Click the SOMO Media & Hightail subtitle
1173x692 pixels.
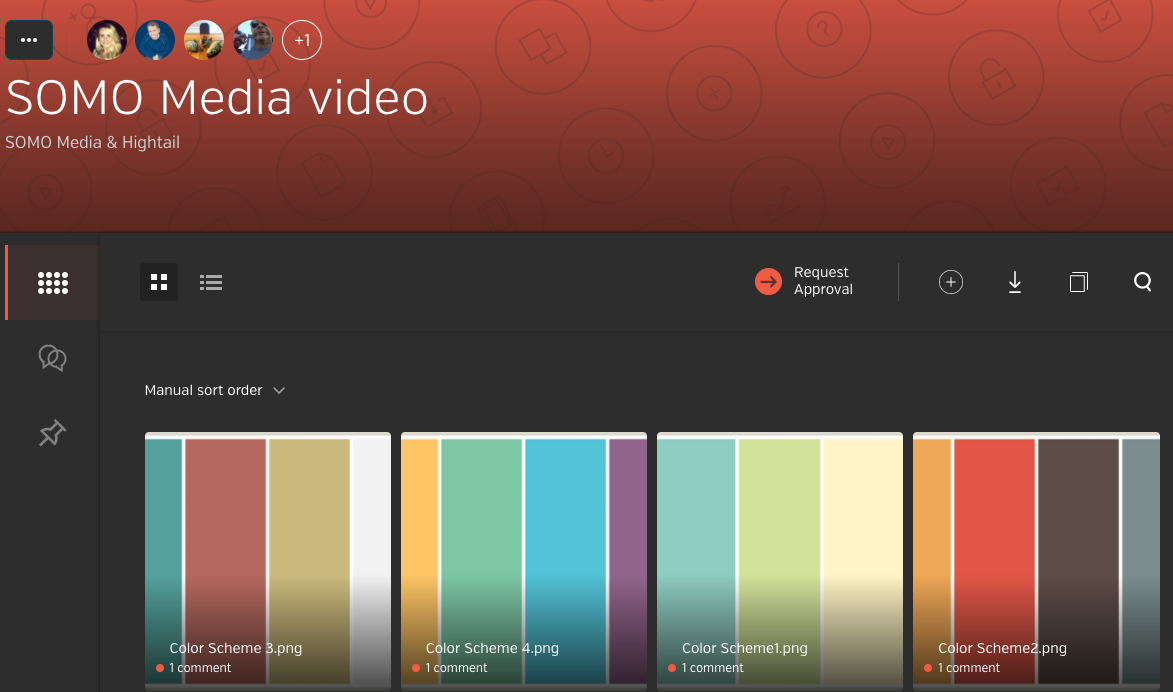(x=93, y=142)
